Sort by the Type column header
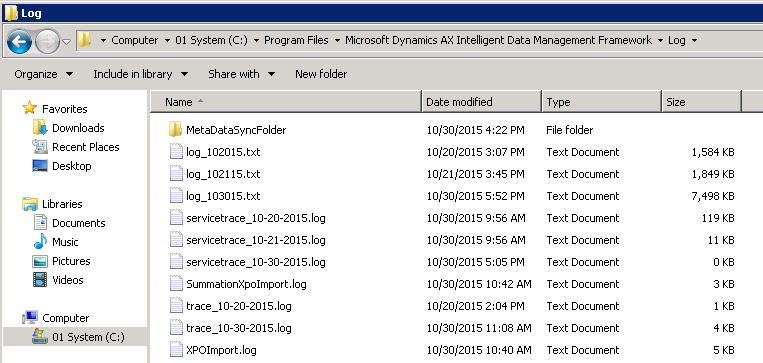Viewport: 763px width, 363px height. tap(601, 102)
